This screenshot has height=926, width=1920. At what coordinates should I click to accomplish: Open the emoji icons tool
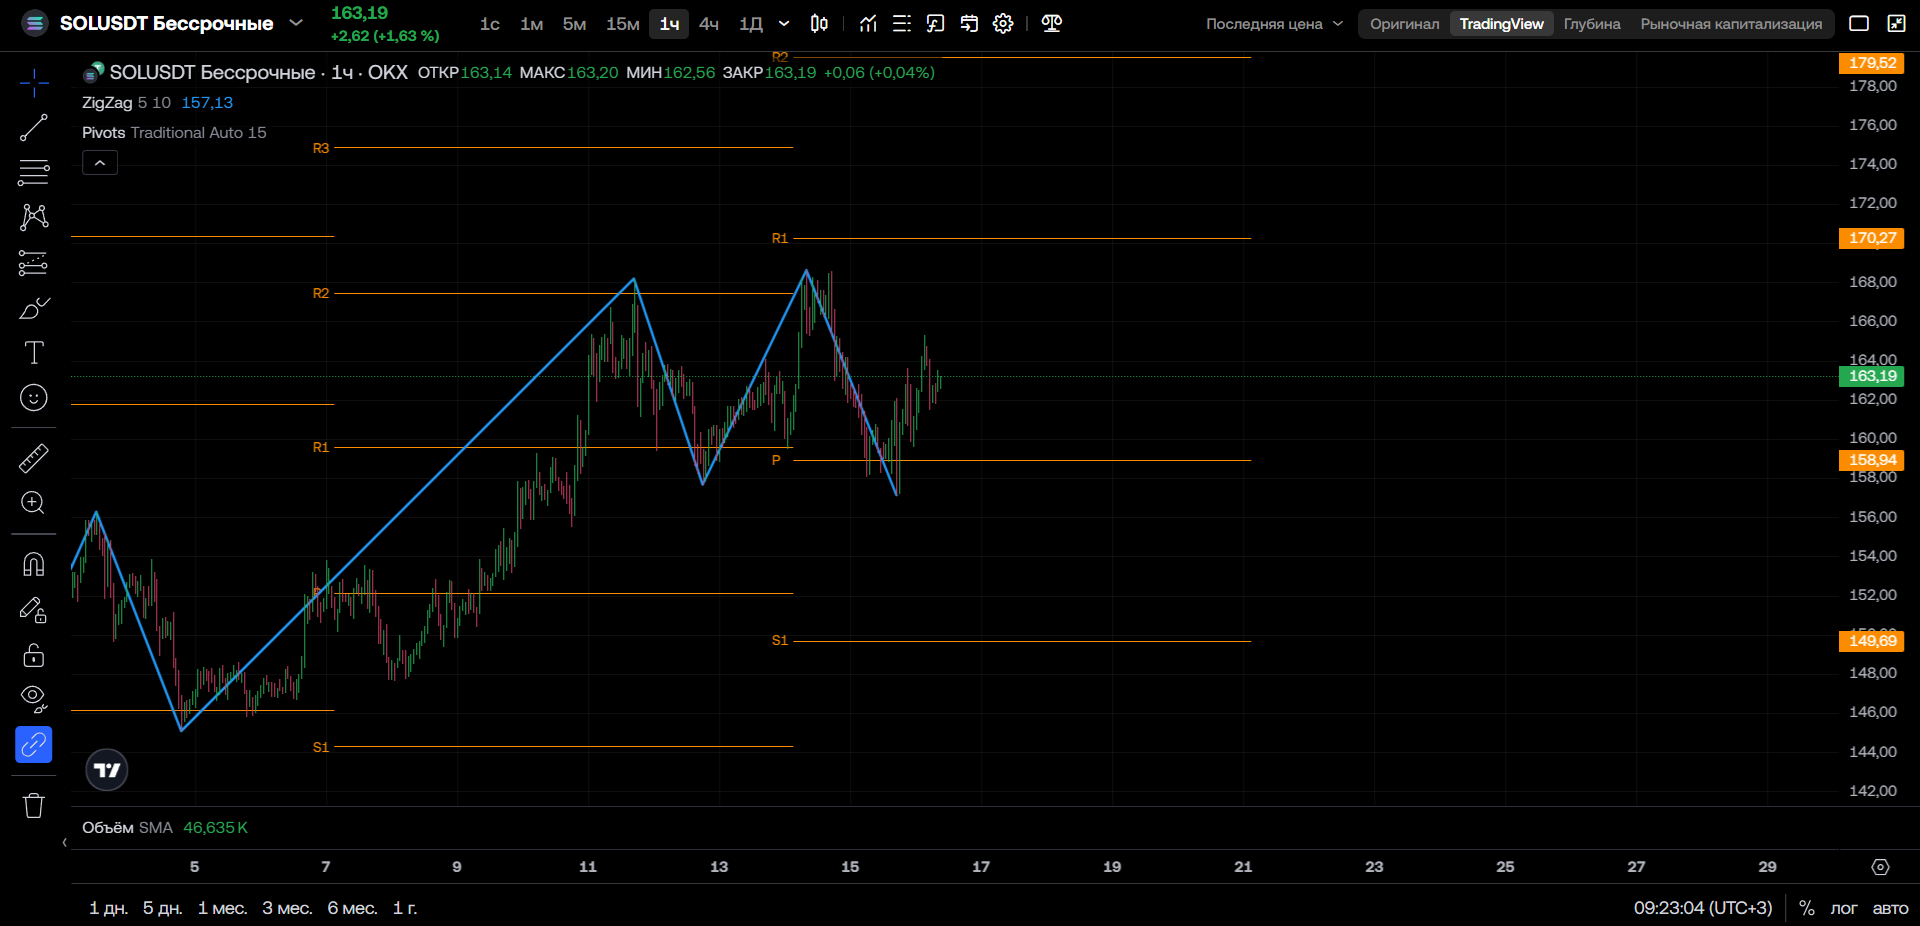point(34,398)
